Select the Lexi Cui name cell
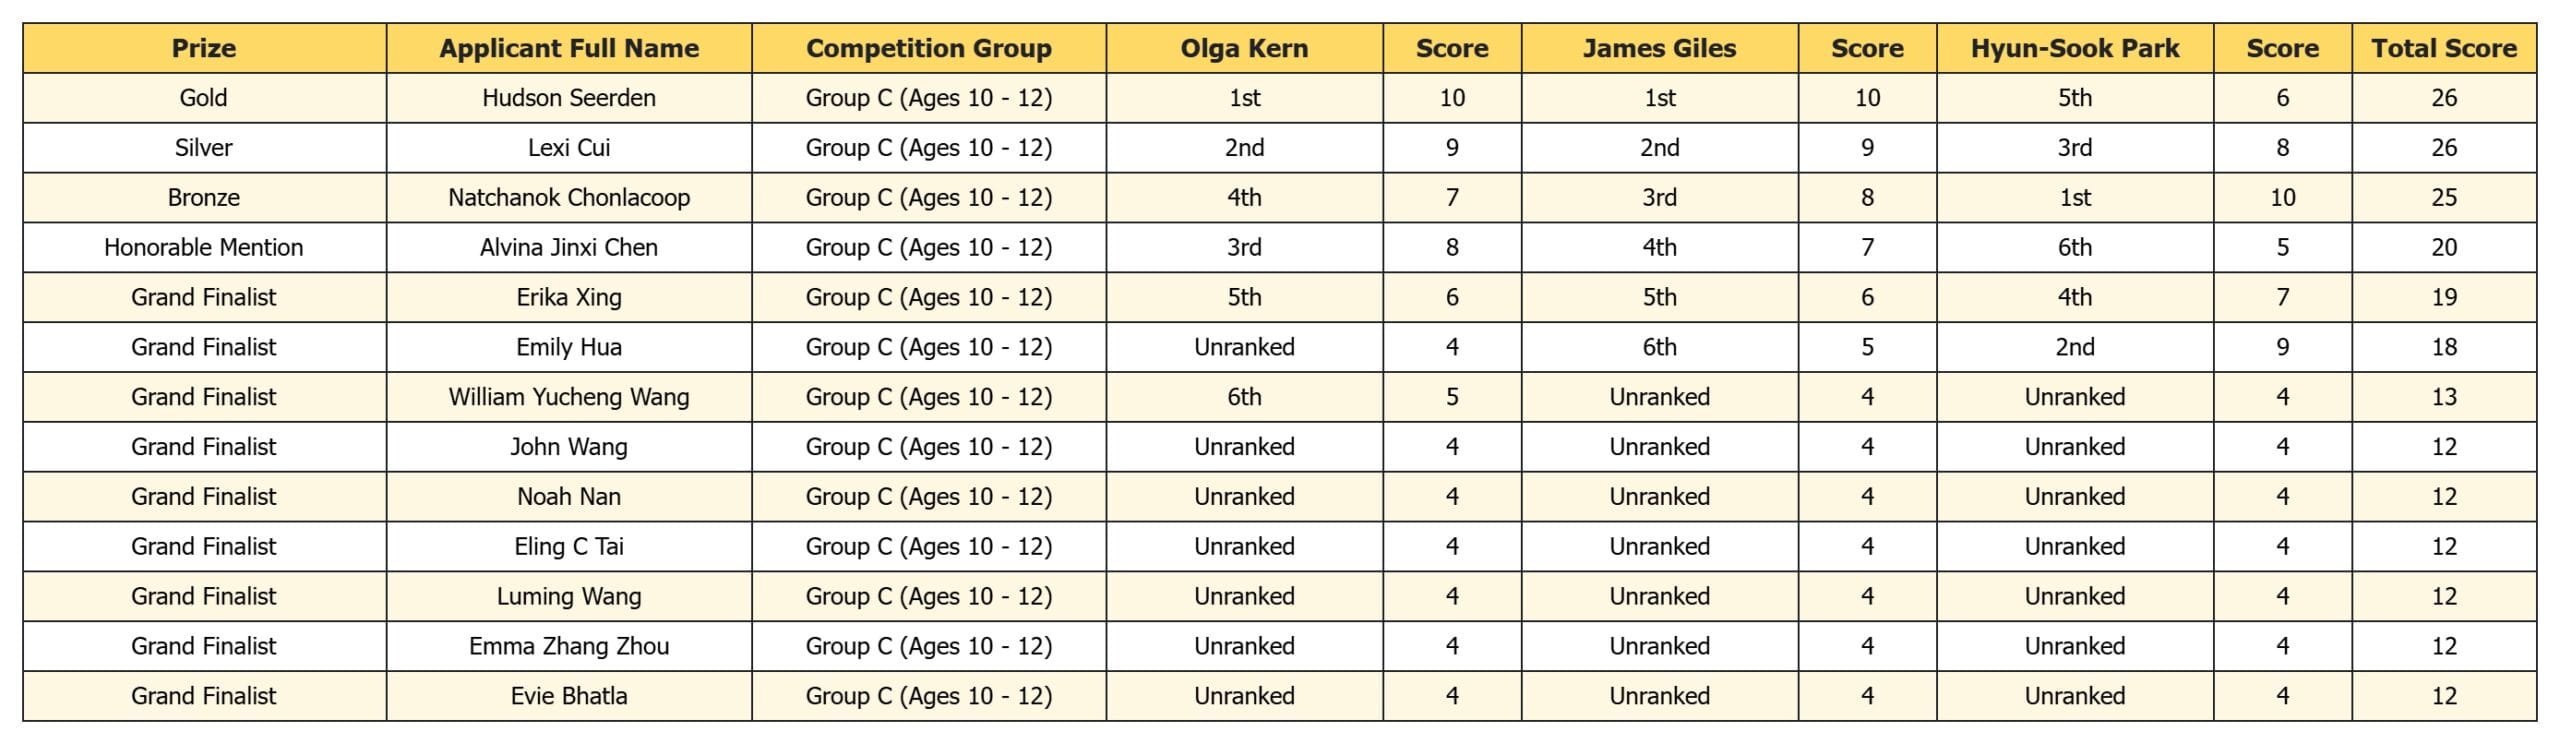Screen dimensions: 2560x744 pos(569,148)
